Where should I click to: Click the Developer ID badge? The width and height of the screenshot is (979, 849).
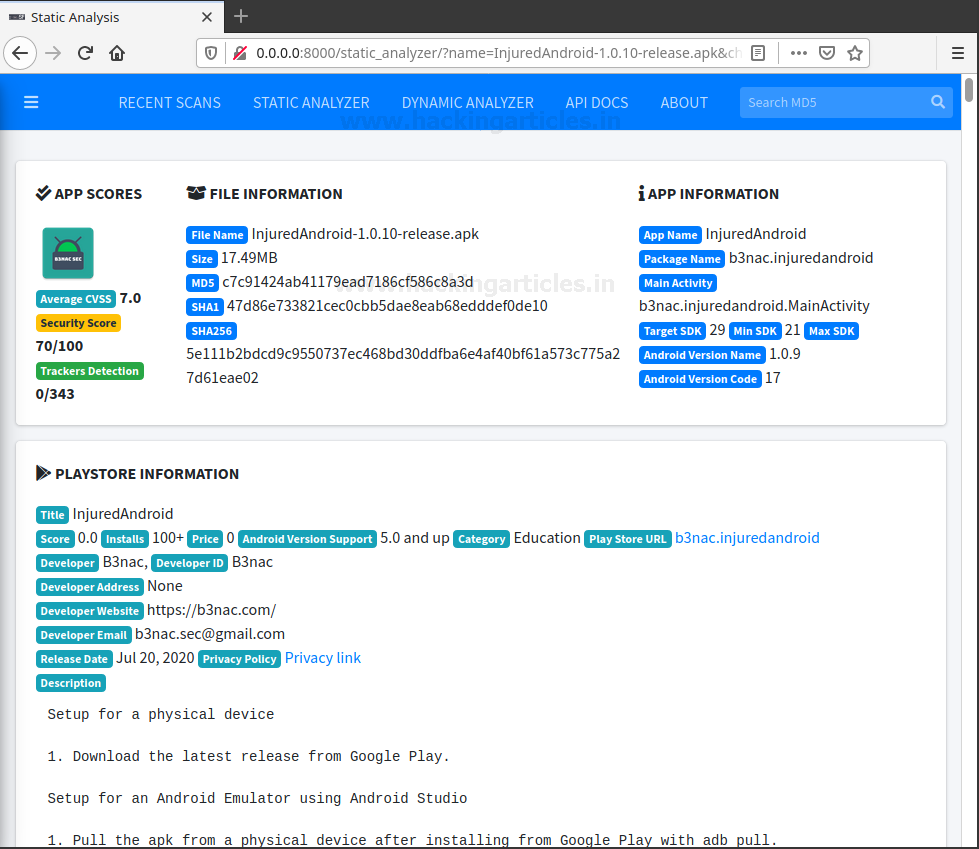click(x=190, y=563)
